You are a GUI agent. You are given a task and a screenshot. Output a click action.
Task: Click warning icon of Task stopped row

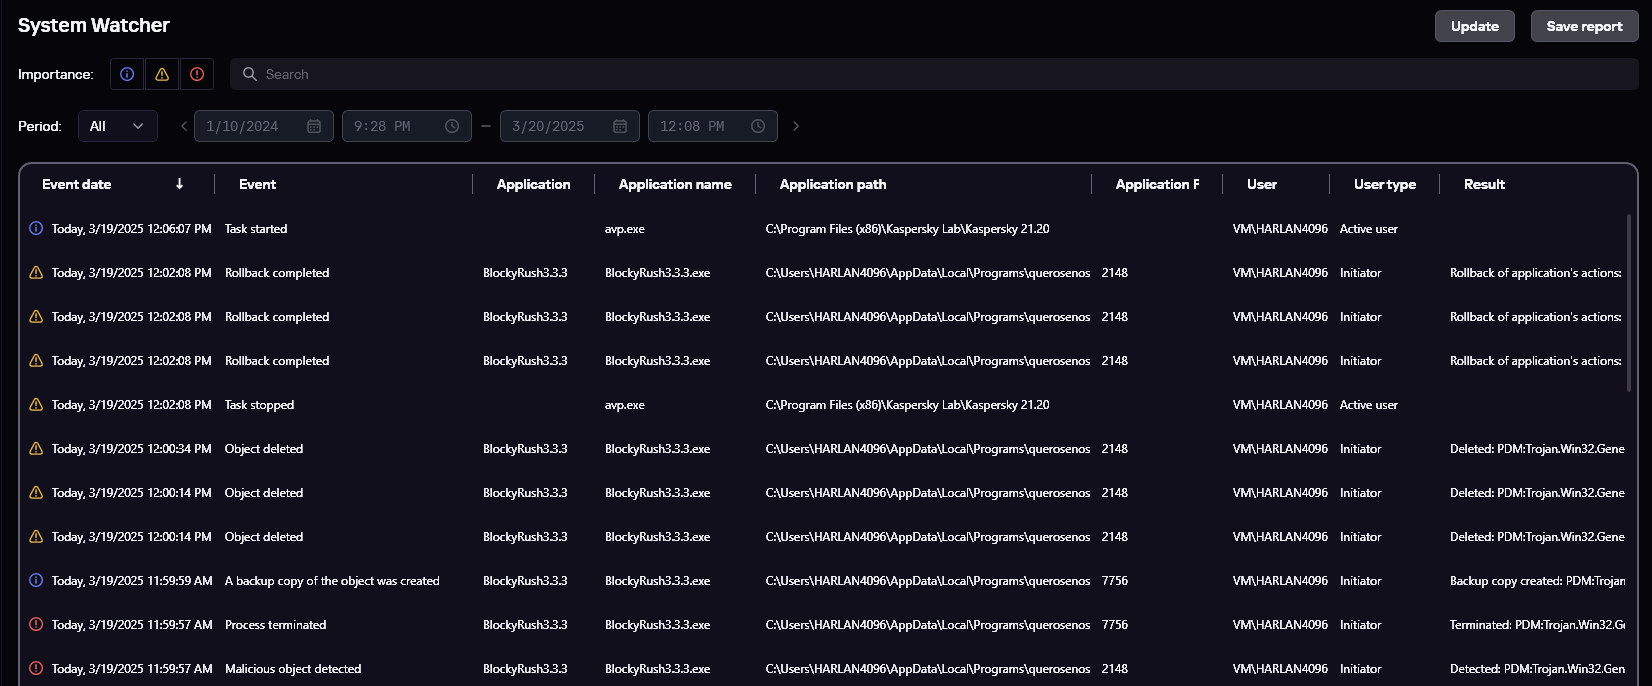click(x=36, y=405)
